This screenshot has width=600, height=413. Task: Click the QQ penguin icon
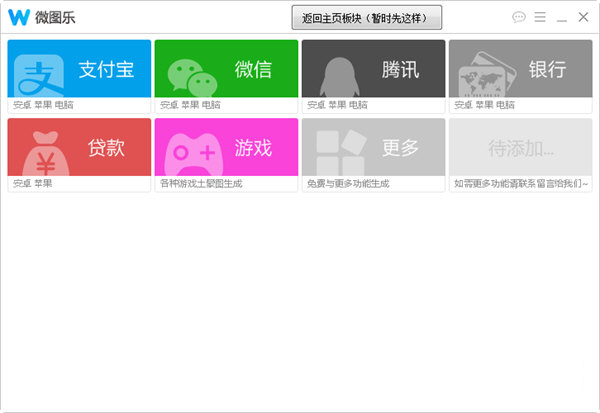pyautogui.click(x=340, y=77)
